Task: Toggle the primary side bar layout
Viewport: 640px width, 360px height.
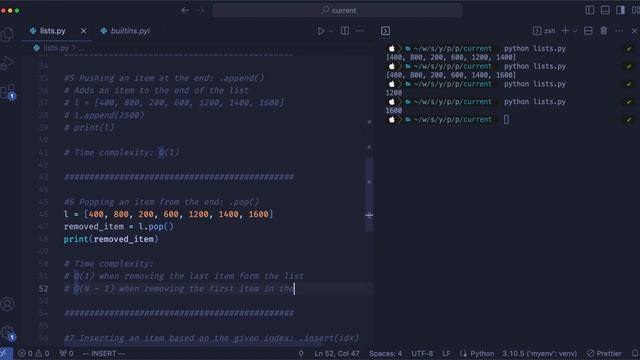Action: point(589,10)
